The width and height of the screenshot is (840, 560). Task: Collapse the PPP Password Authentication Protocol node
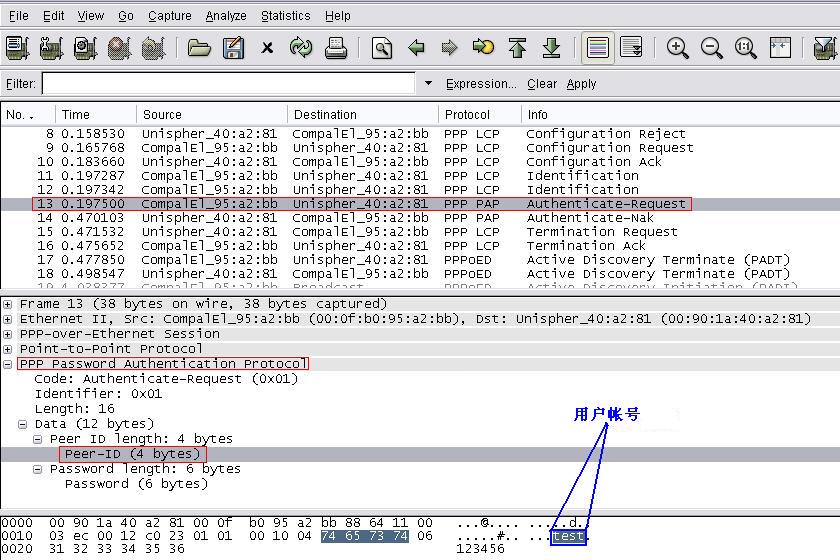8,364
